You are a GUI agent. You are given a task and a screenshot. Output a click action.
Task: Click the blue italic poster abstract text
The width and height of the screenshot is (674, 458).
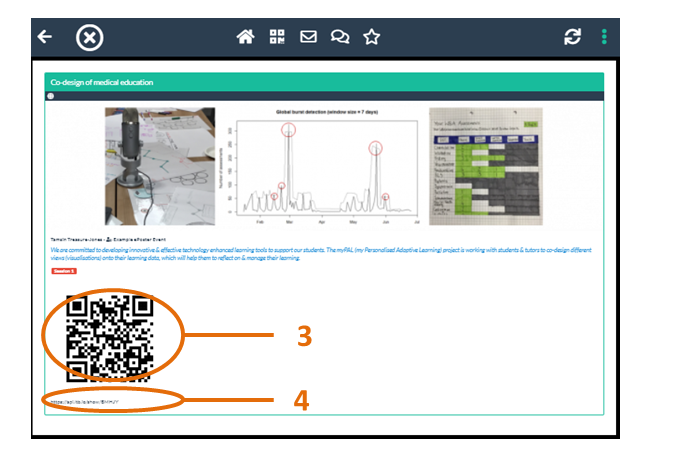pyautogui.click(x=321, y=254)
